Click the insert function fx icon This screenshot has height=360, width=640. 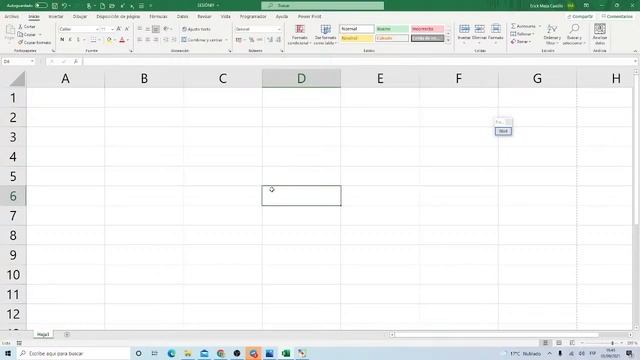[x=76, y=62]
